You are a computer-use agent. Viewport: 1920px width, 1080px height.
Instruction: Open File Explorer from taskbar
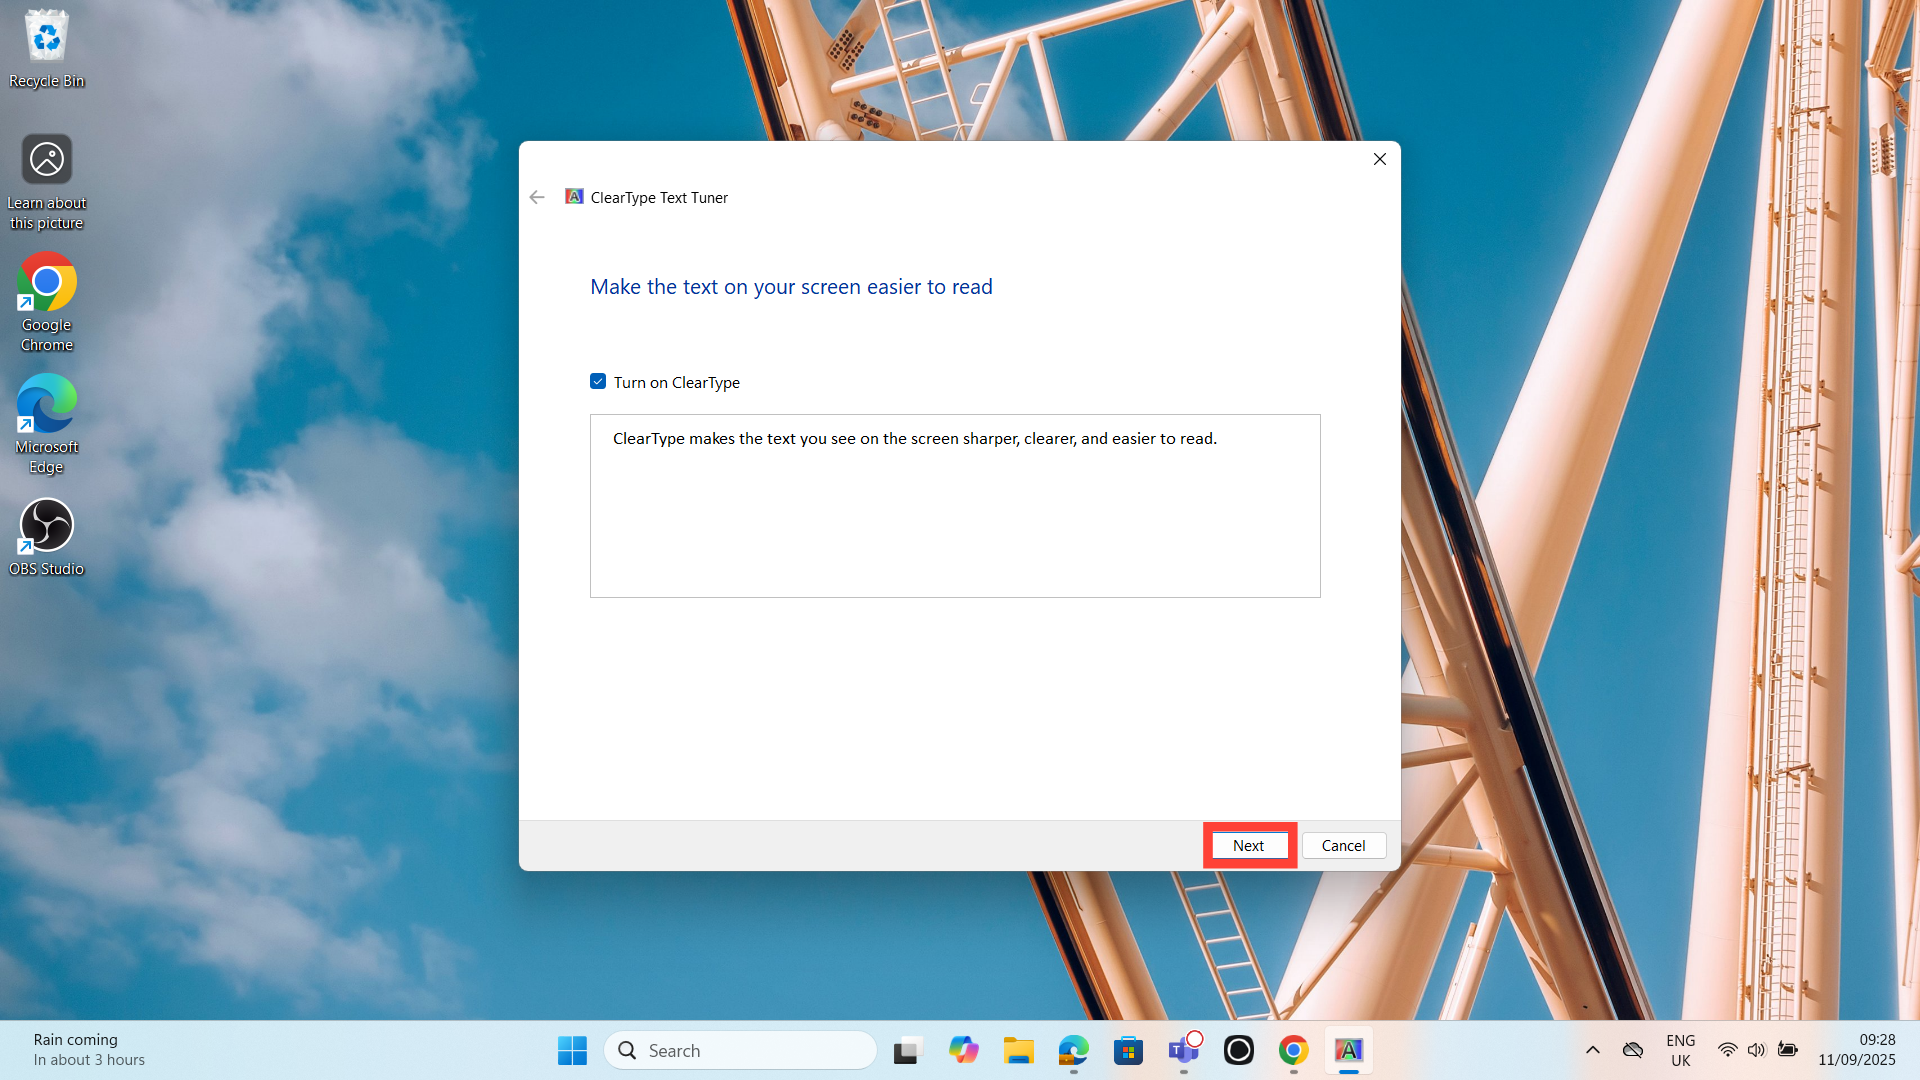point(1018,1050)
